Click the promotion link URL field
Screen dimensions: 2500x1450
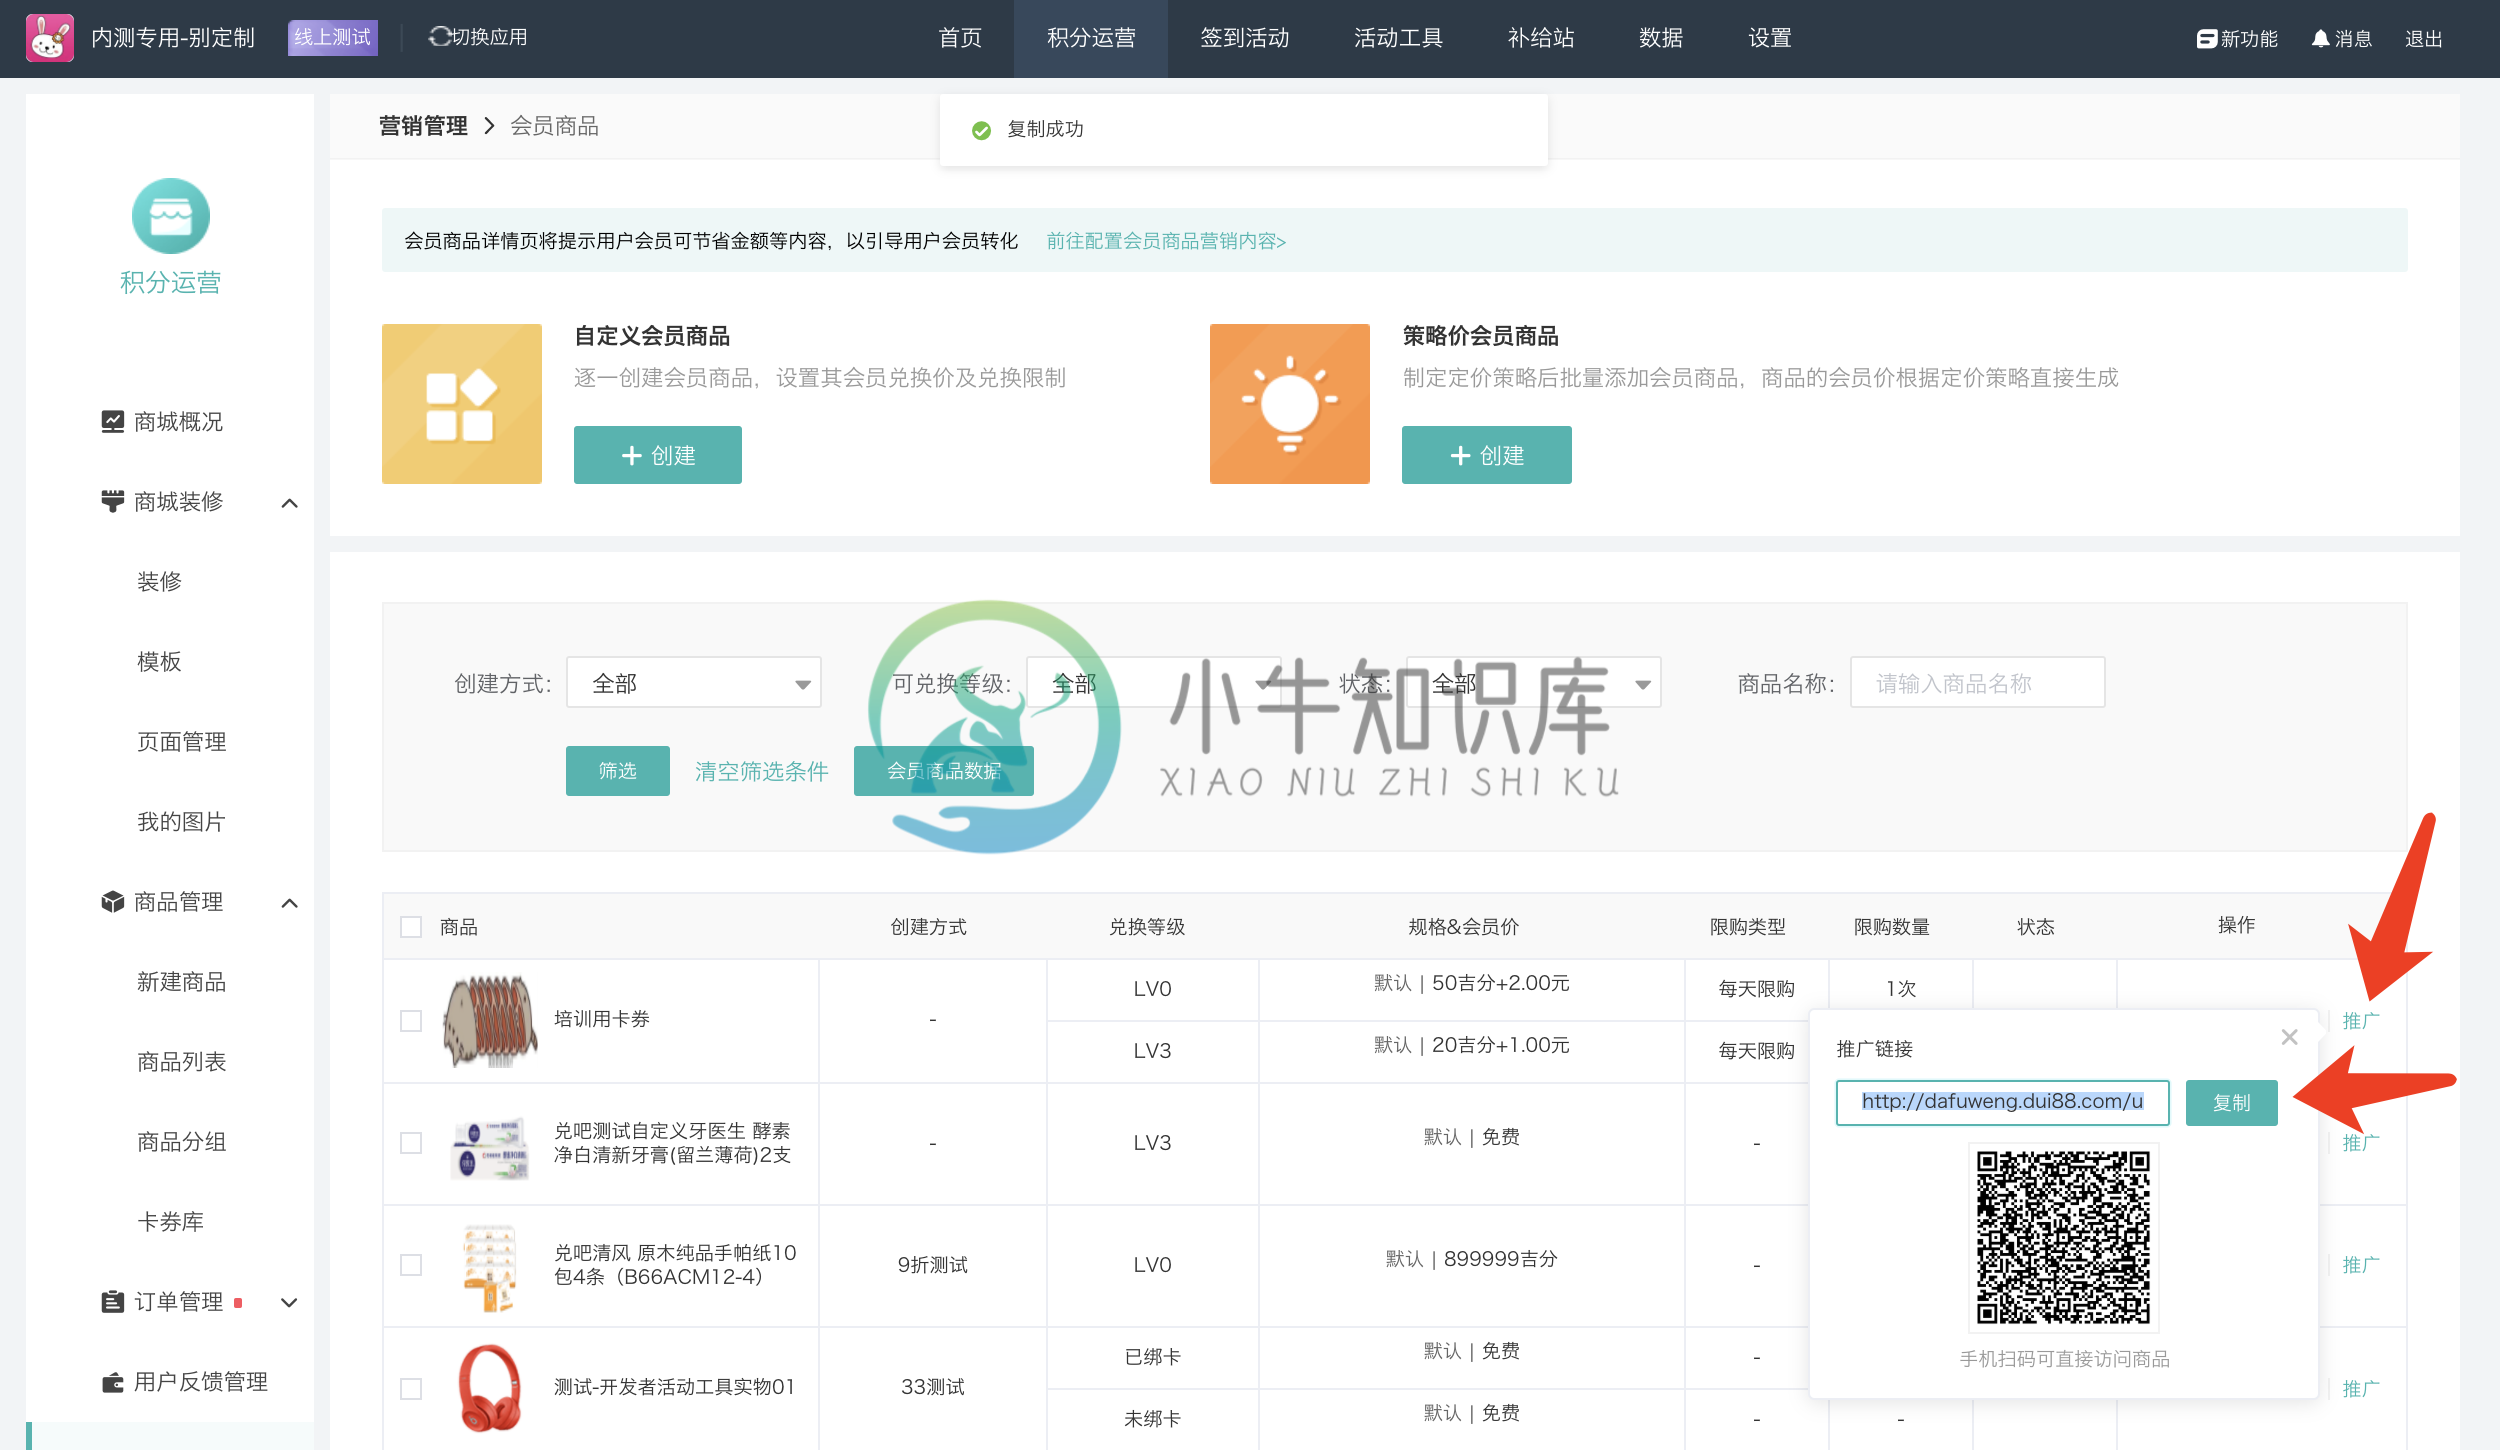[2003, 1102]
